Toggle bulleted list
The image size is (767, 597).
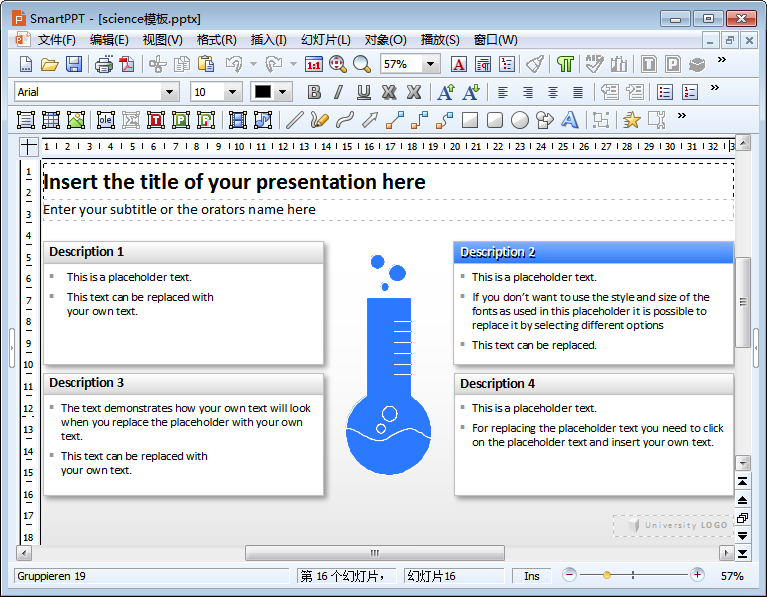pyautogui.click(x=665, y=92)
